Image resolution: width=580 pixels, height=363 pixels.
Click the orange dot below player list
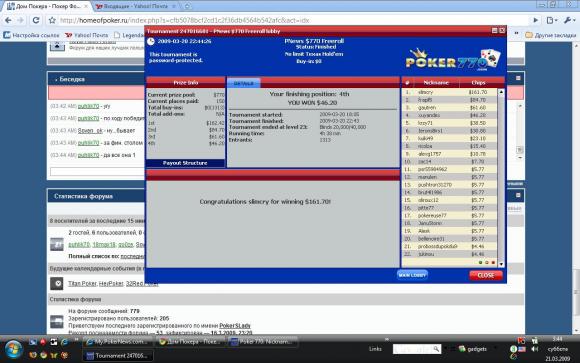487,262
